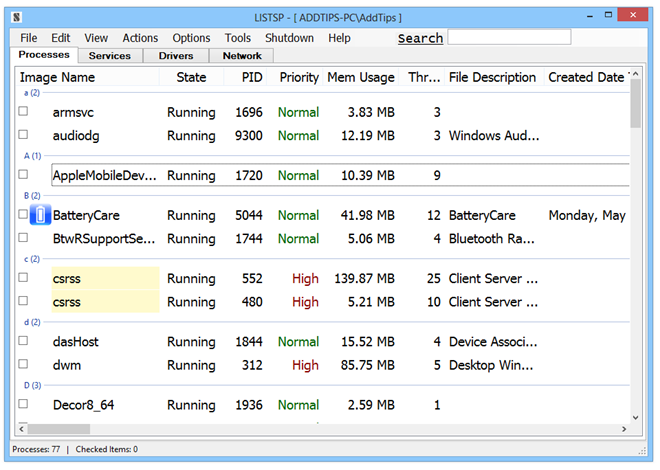Sort by the Mem Usage column header
This screenshot has height=470, width=660.
pyautogui.click(x=361, y=77)
